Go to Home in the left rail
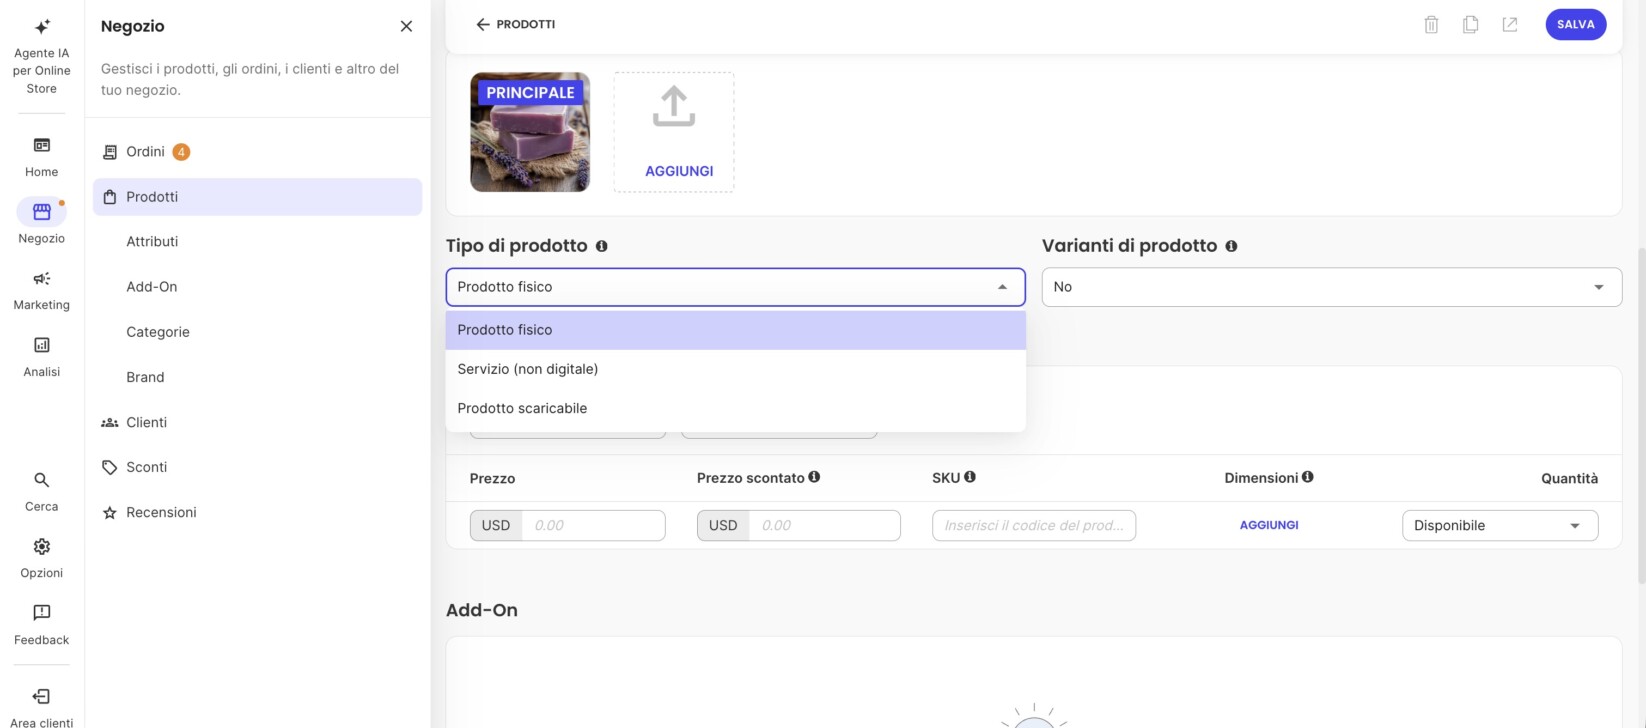Image resolution: width=1646 pixels, height=728 pixels. pyautogui.click(x=42, y=158)
